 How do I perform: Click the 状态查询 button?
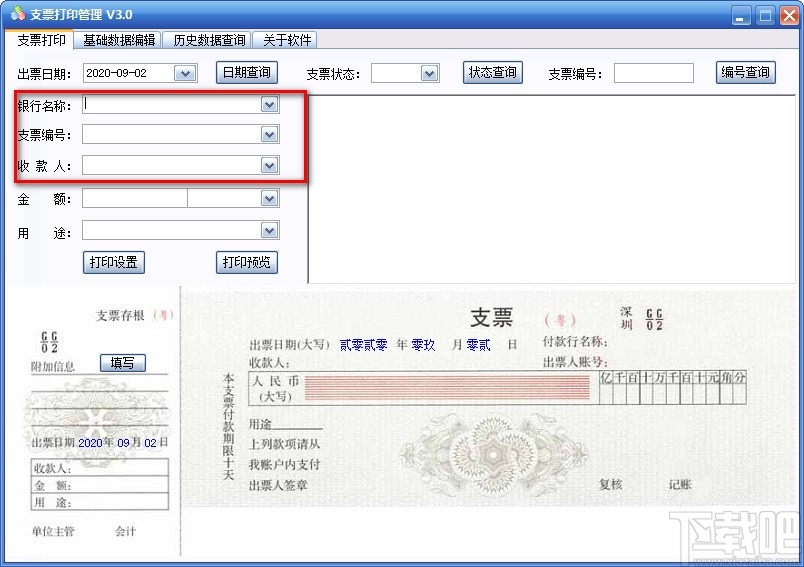pos(493,73)
